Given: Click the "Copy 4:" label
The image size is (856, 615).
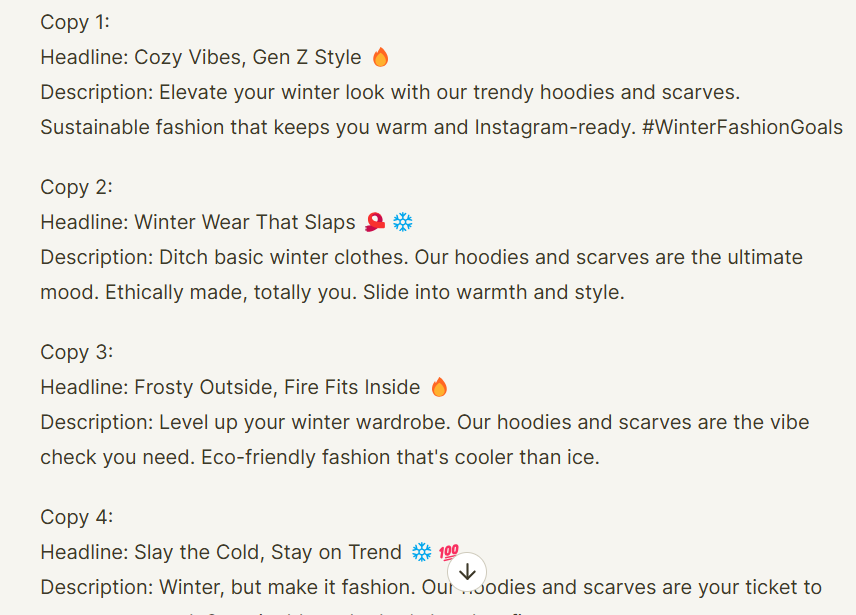Looking at the screenshot, I should (x=77, y=517).
